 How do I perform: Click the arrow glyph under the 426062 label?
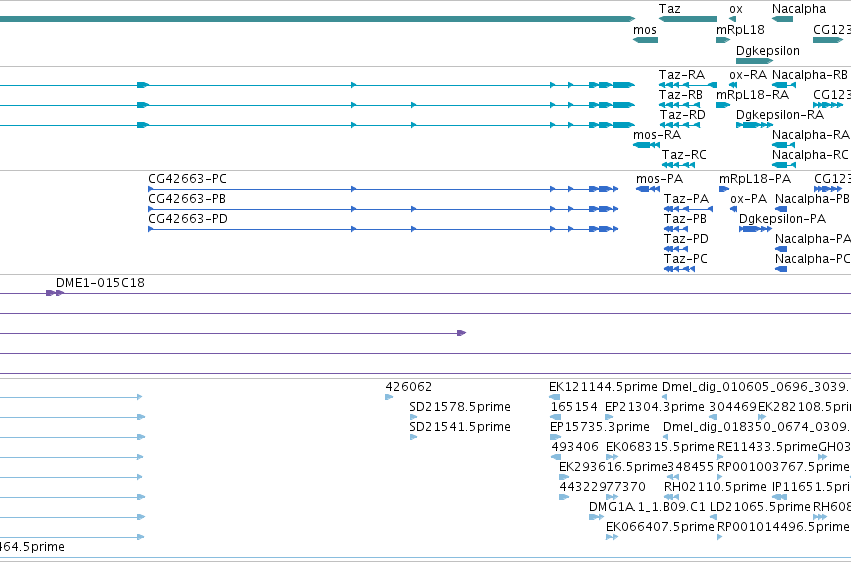389,397
